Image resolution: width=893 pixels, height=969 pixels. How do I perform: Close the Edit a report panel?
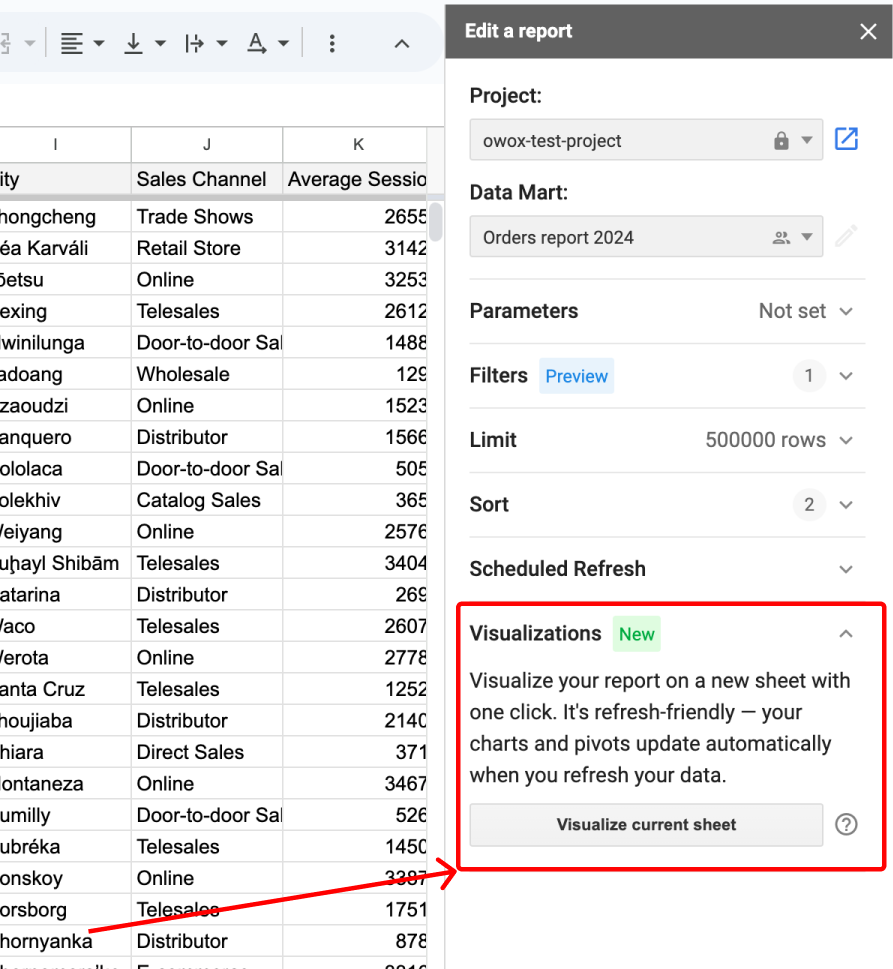868,32
